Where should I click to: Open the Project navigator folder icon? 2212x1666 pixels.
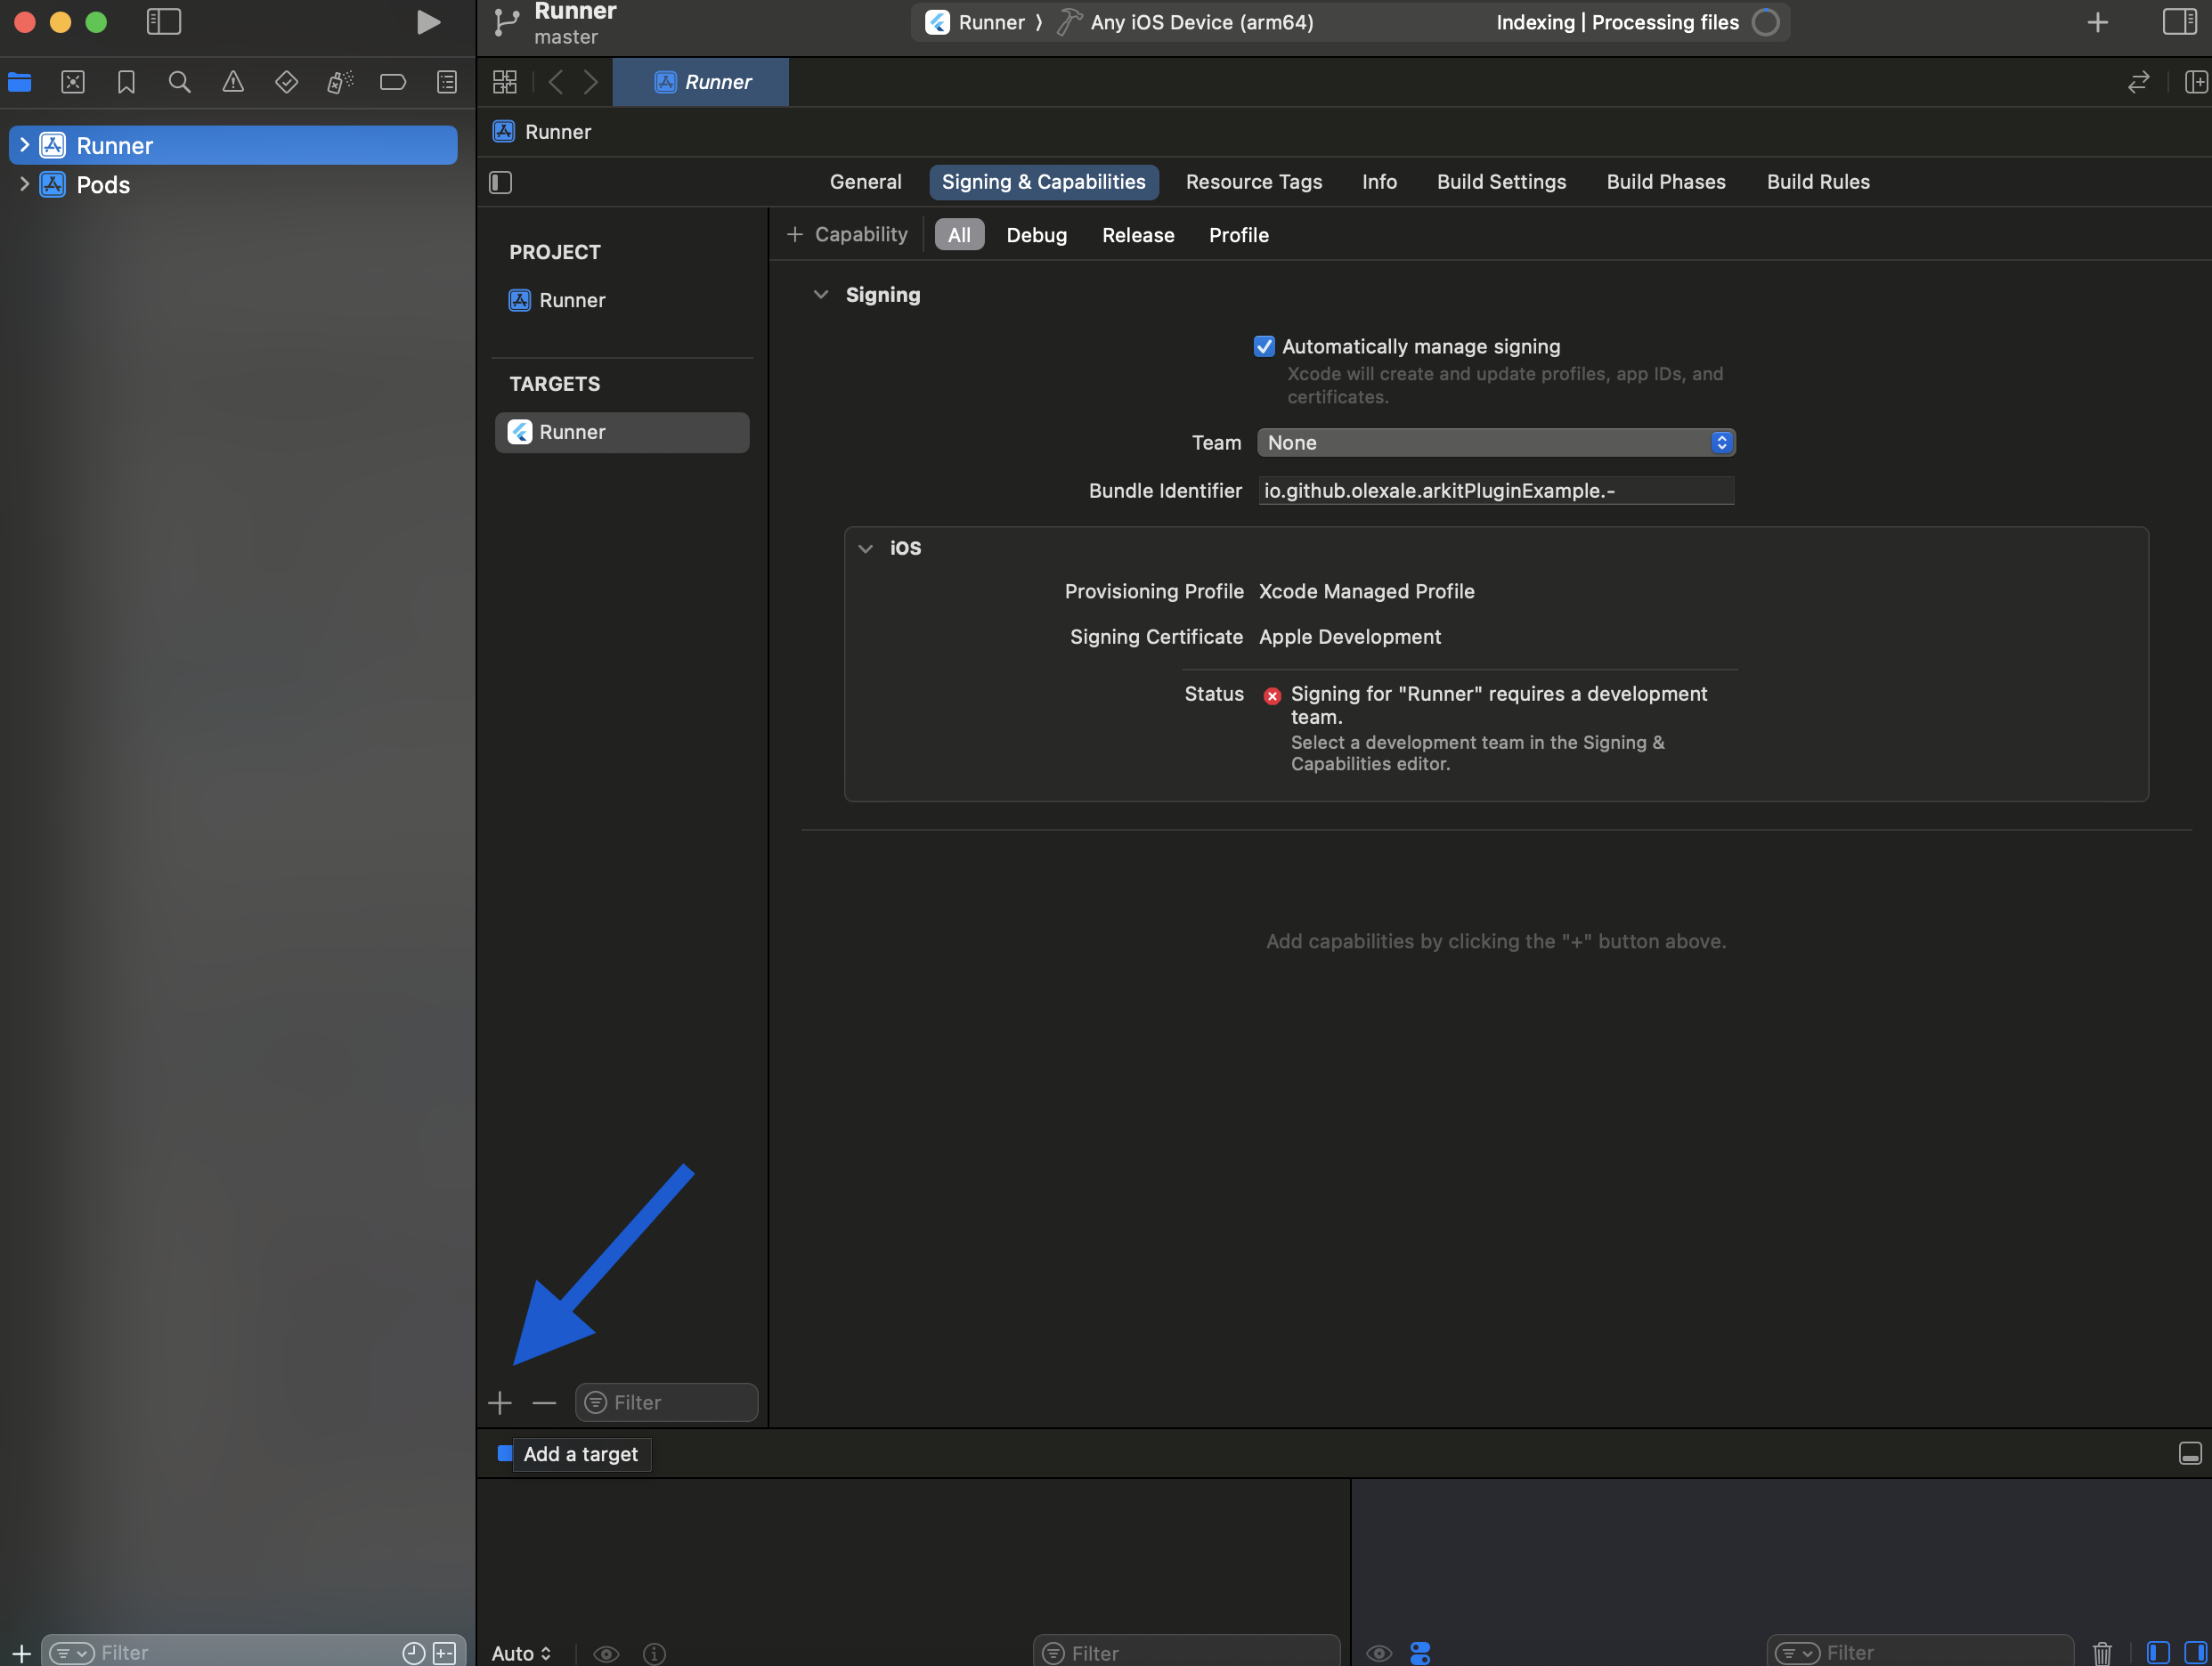(x=20, y=82)
